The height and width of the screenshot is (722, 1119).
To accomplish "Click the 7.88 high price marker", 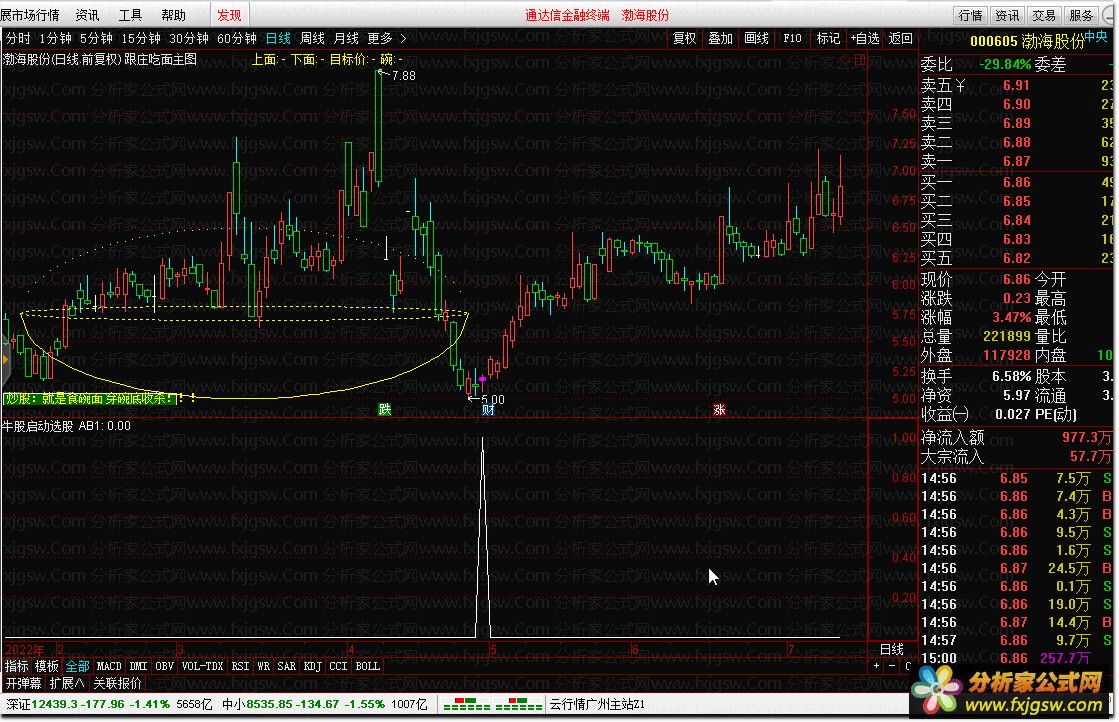I will pos(403,76).
